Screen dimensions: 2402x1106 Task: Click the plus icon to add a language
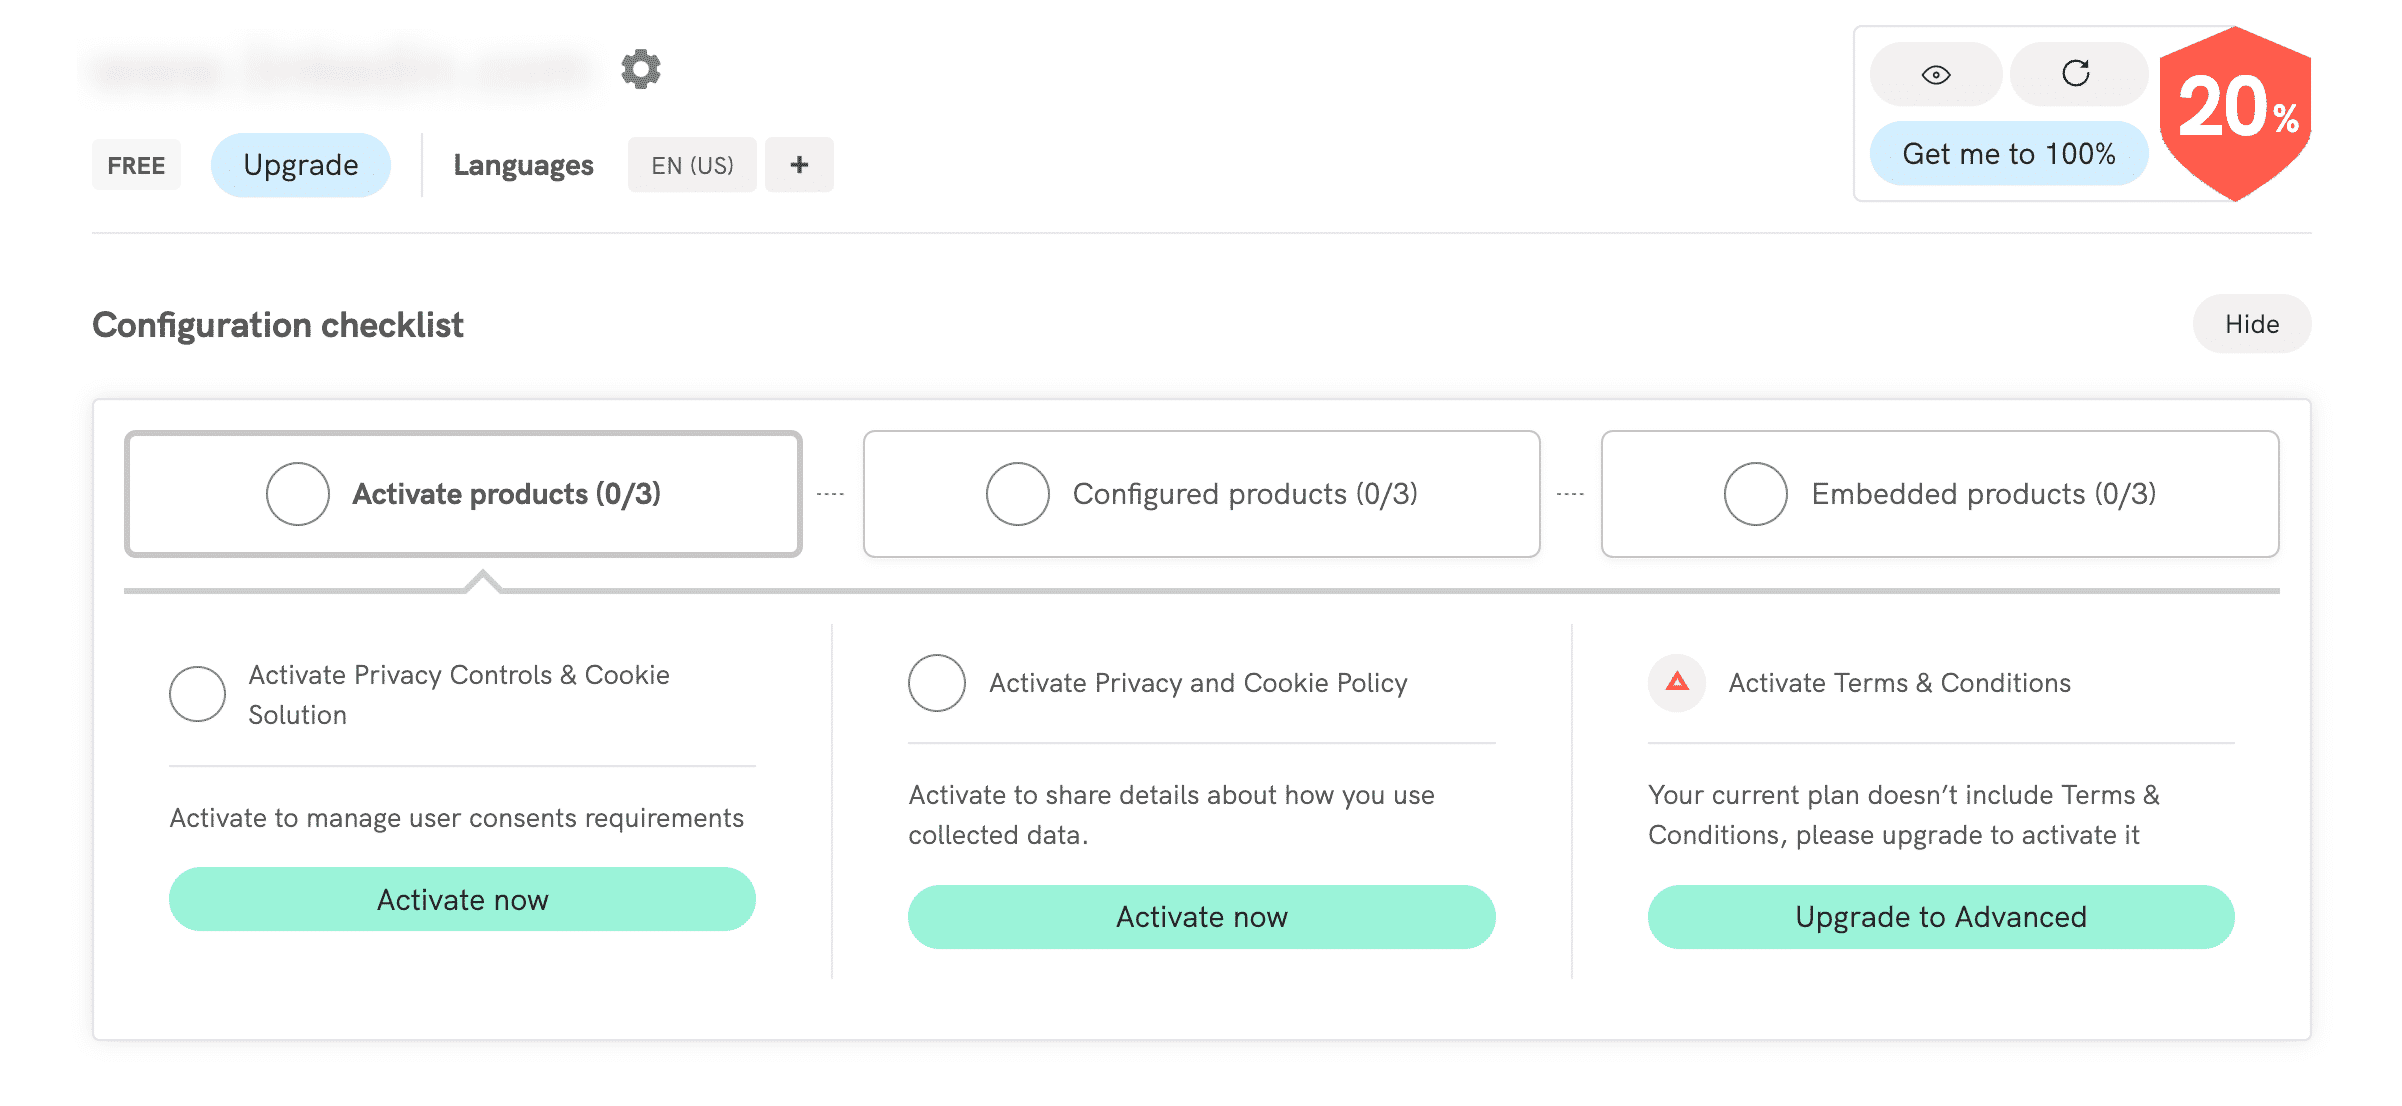click(x=798, y=164)
